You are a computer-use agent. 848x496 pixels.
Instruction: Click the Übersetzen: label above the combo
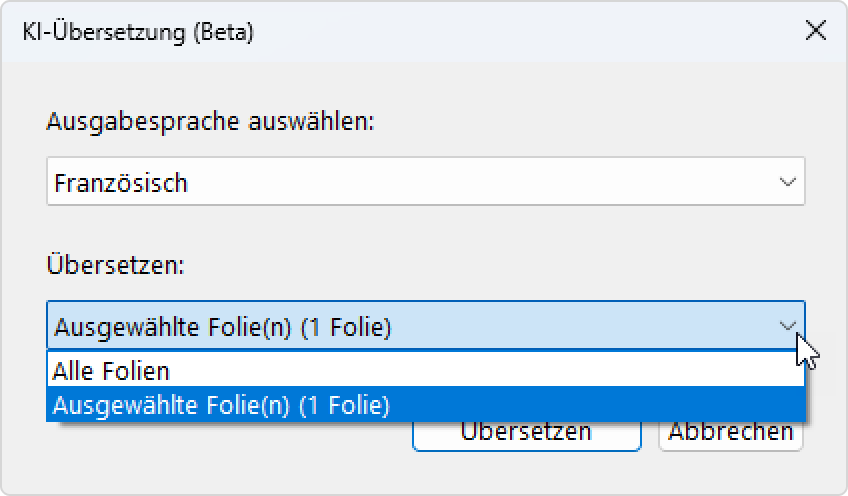(116, 265)
